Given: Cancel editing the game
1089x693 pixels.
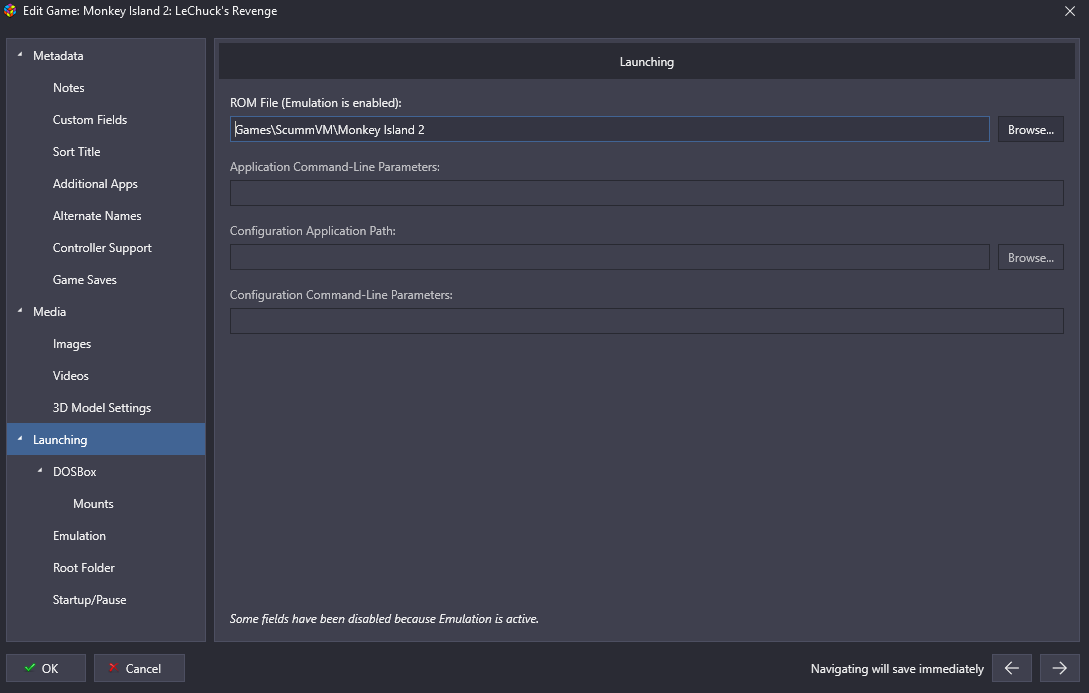Looking at the screenshot, I should [x=139, y=668].
